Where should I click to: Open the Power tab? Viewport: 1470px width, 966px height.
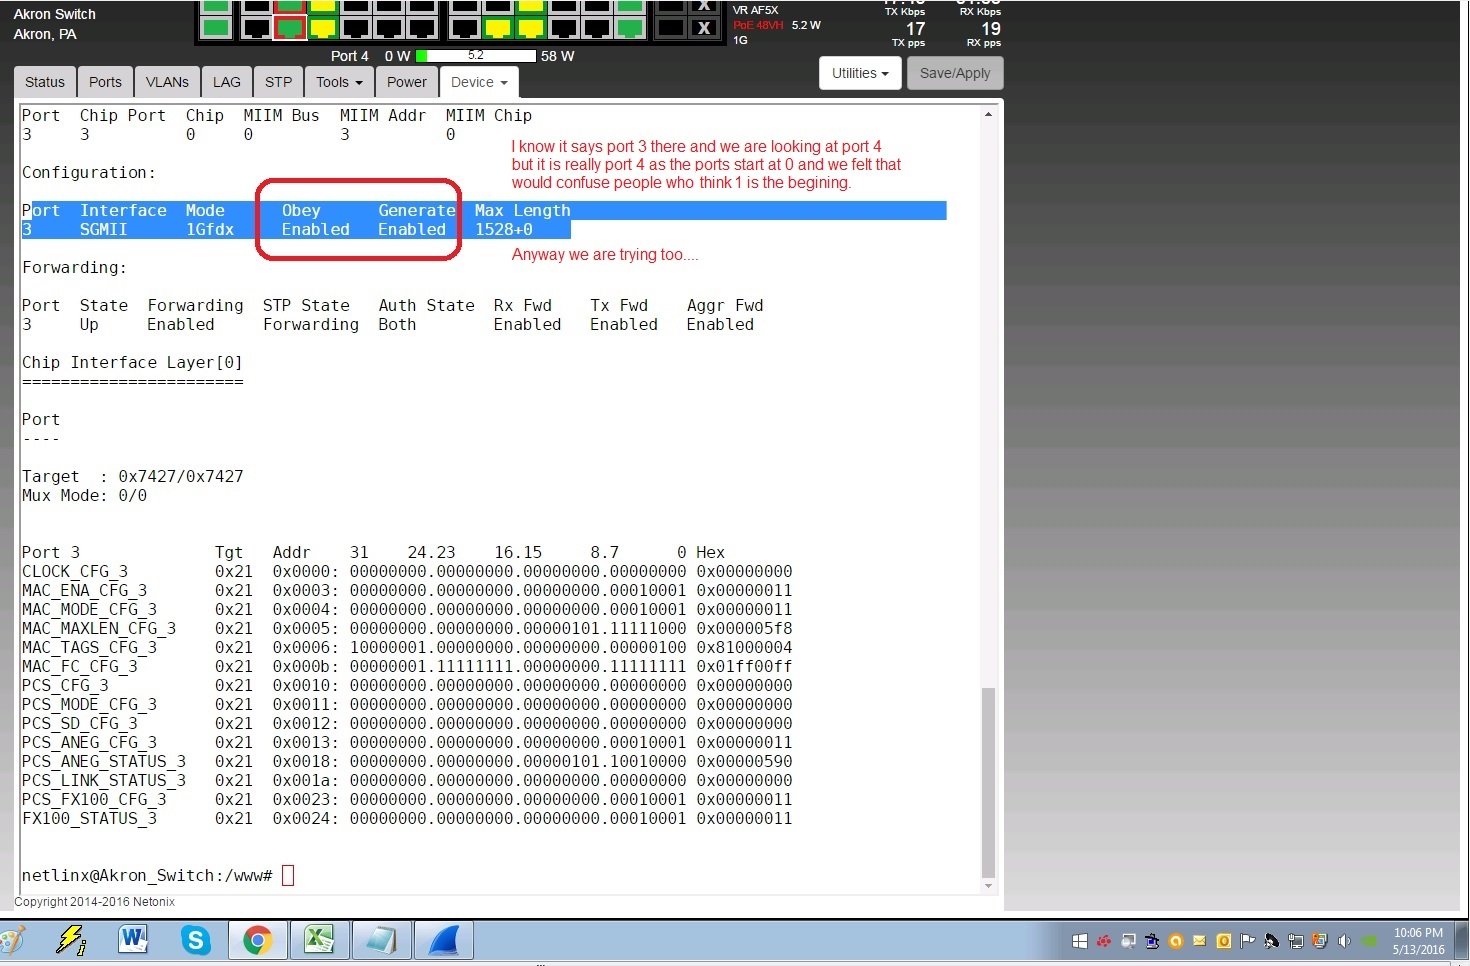407,82
